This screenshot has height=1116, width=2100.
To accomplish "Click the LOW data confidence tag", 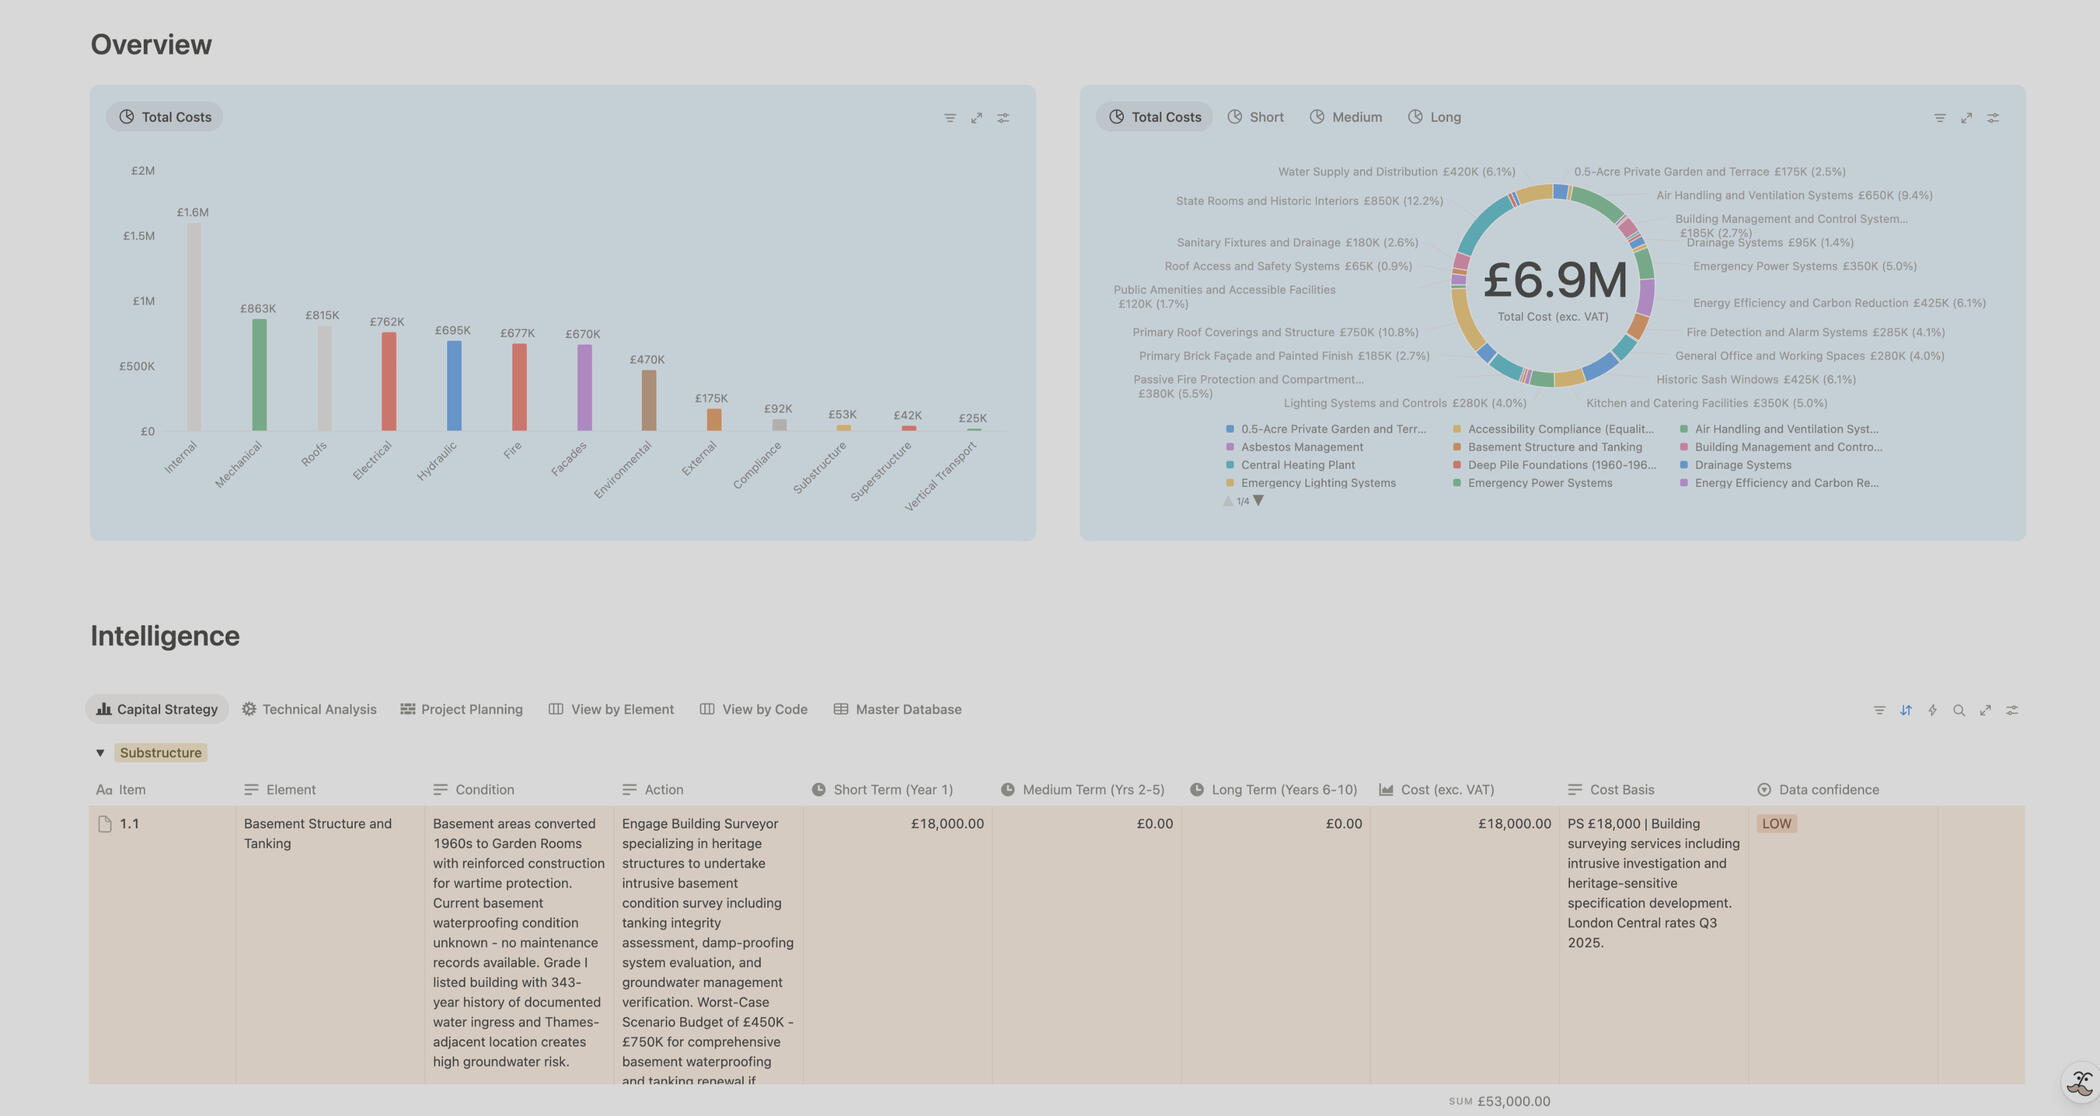I will click(x=1776, y=824).
